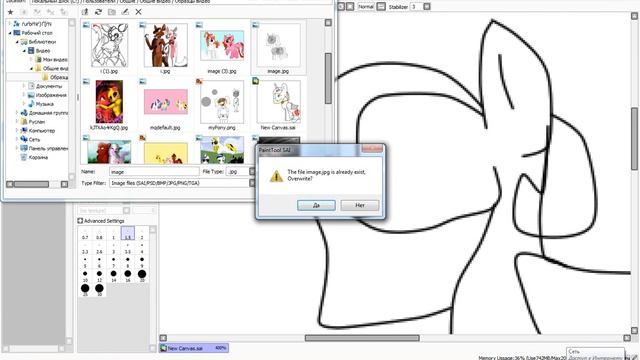Viewport: 640px width, 360px height.
Task: Expand the Компьютер tree node
Action: click(17, 131)
